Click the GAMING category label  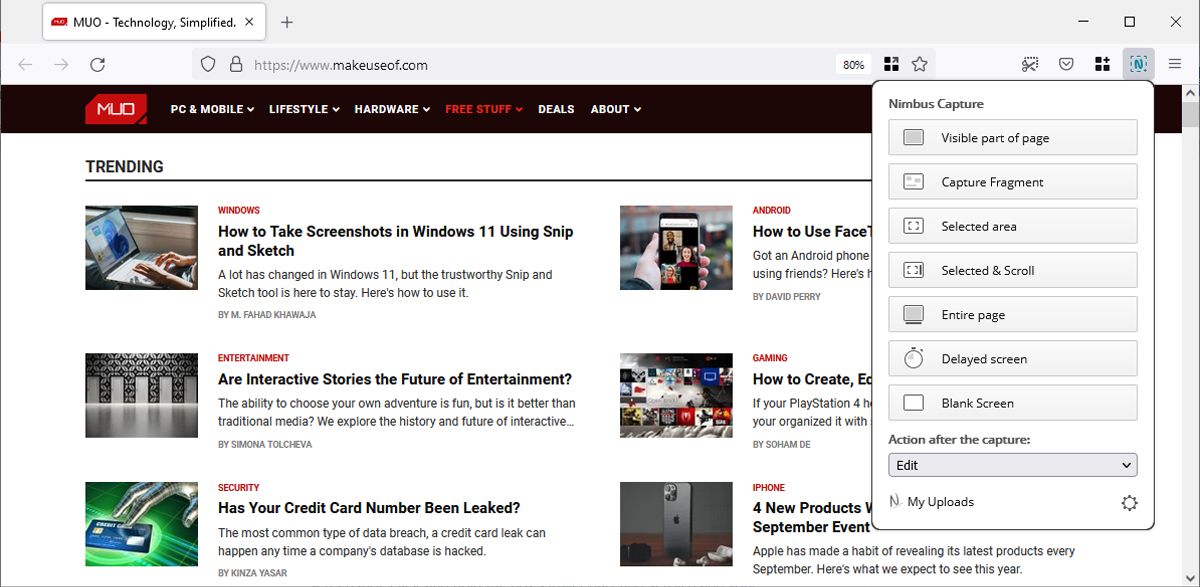pos(770,357)
